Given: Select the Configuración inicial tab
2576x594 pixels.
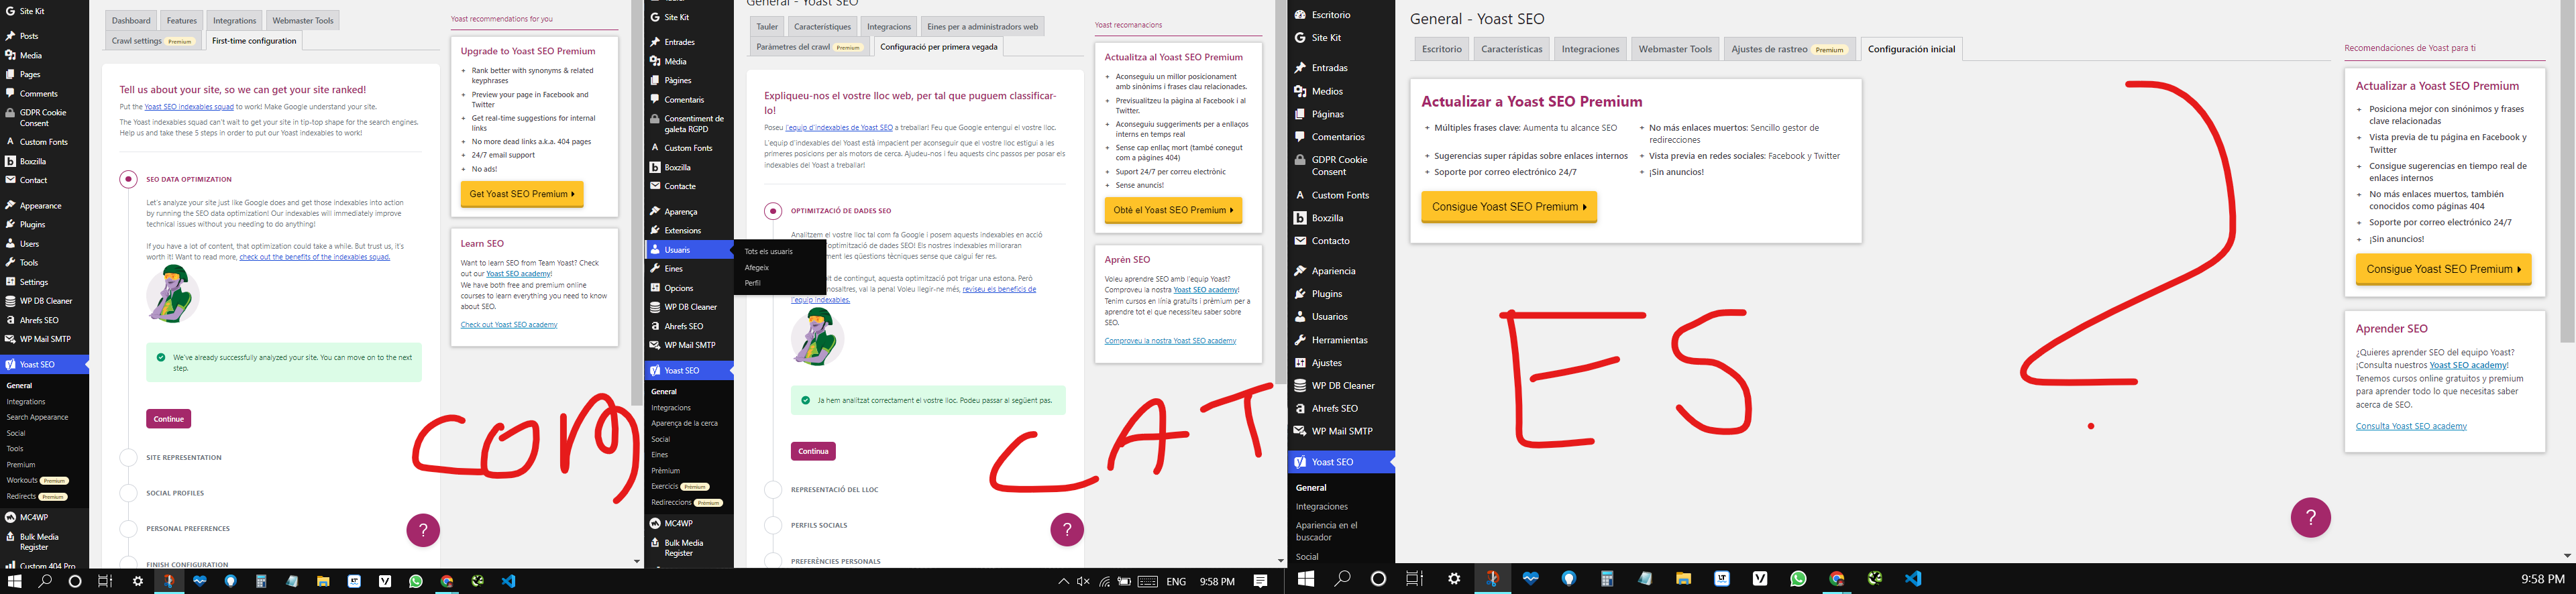Looking at the screenshot, I should coord(1911,49).
